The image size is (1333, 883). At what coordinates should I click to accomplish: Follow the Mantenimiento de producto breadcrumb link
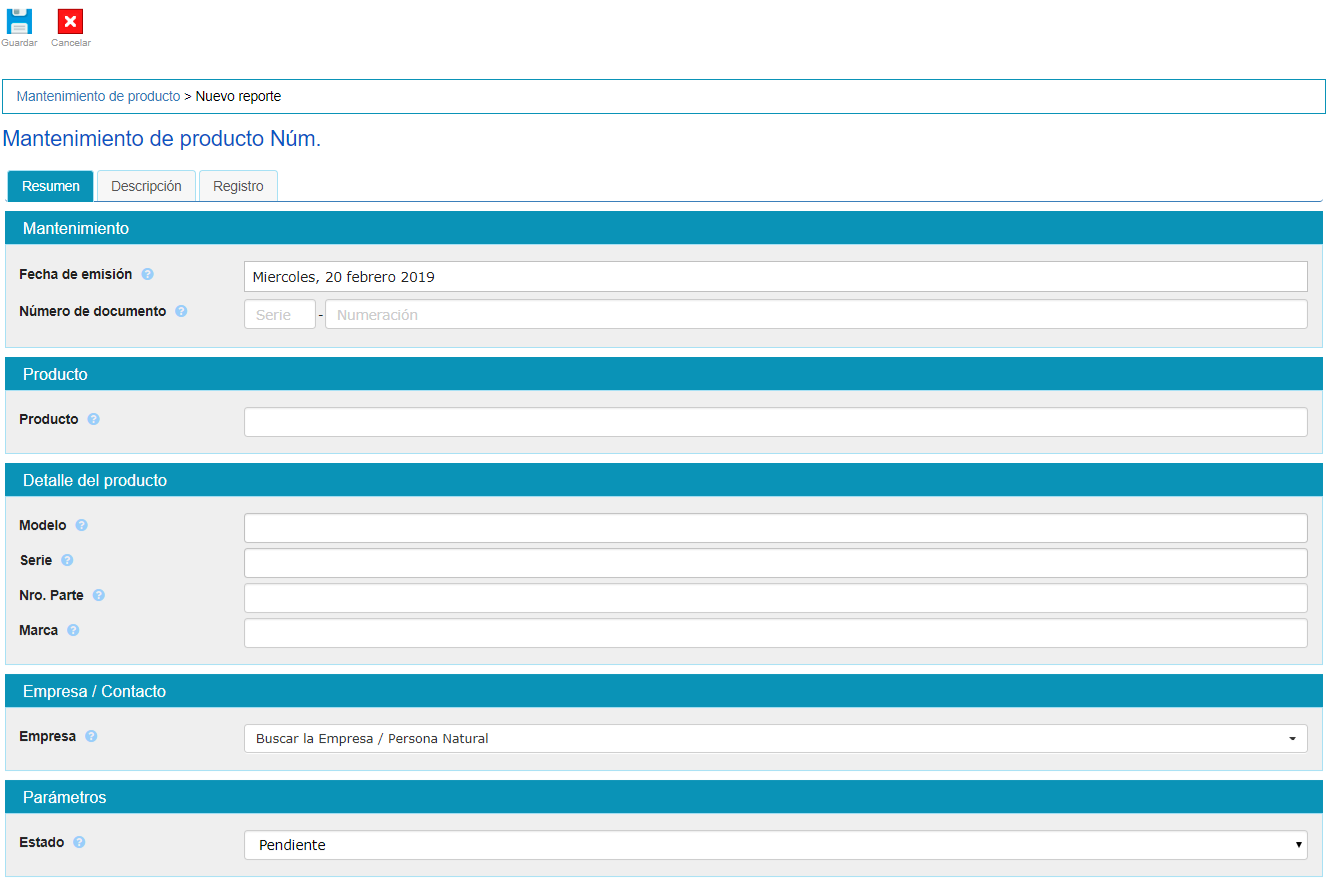pos(98,97)
